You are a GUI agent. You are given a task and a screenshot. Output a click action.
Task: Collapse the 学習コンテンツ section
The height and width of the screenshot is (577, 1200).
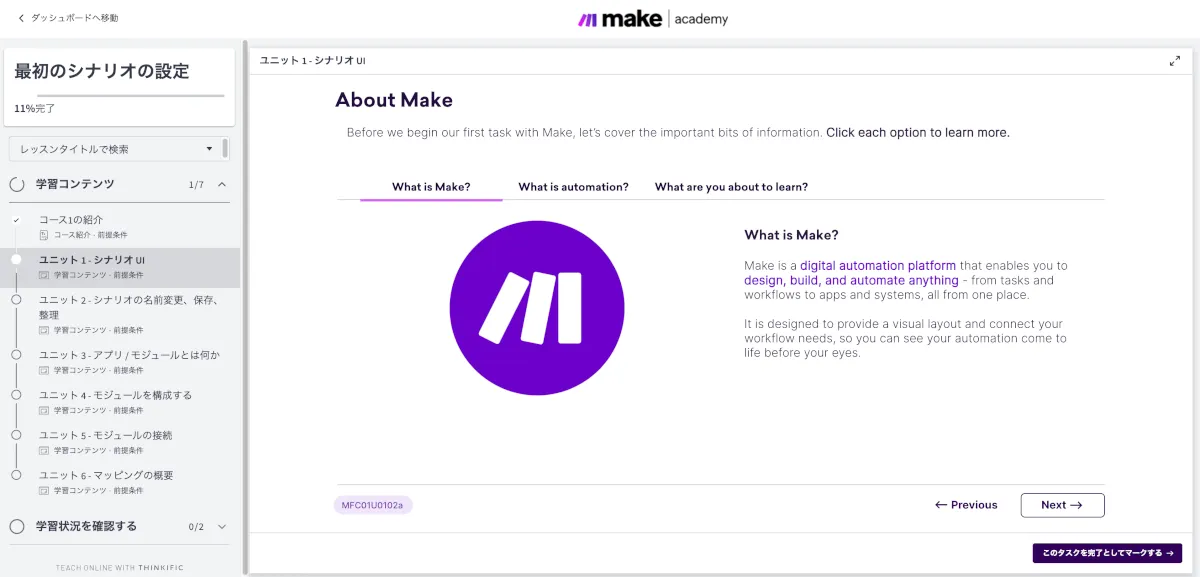click(222, 184)
